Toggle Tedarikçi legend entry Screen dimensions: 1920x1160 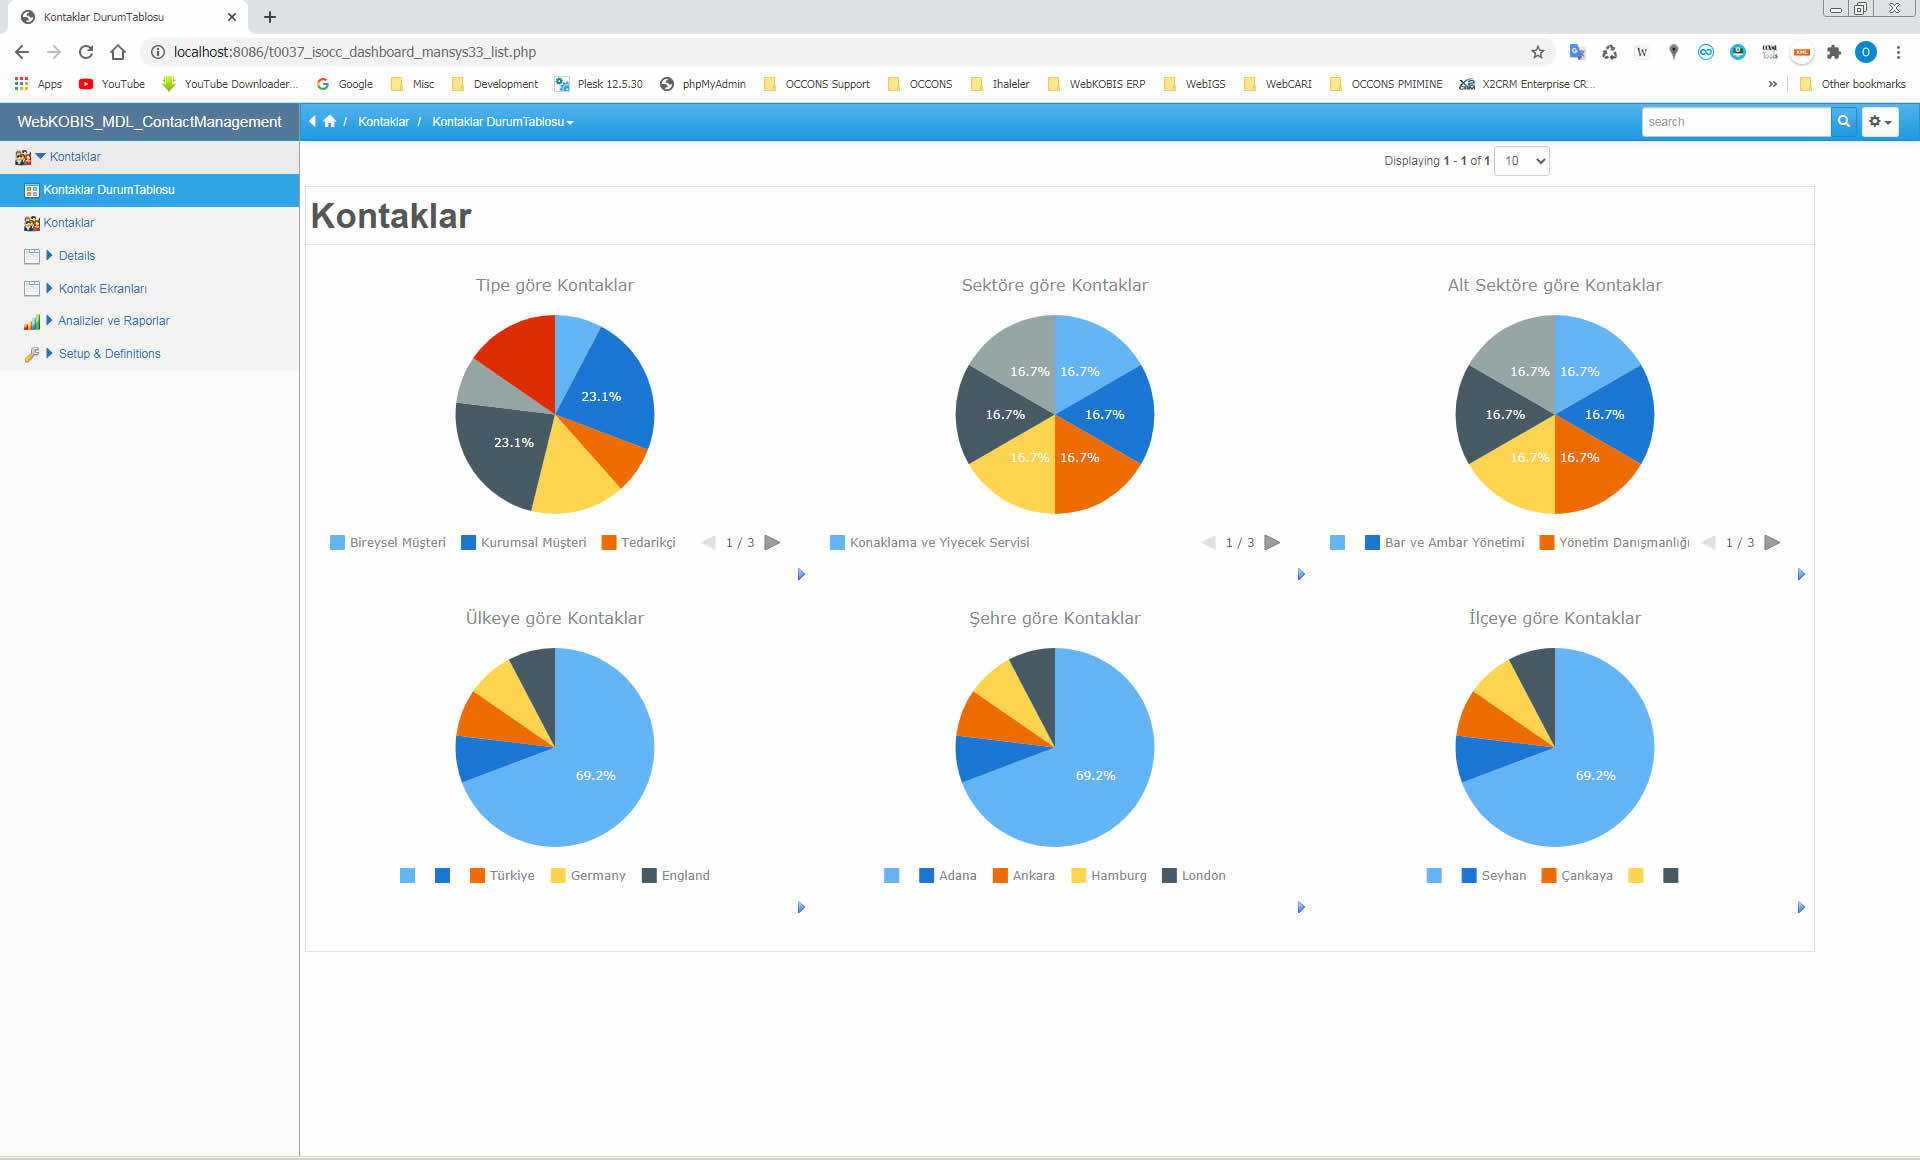(638, 542)
